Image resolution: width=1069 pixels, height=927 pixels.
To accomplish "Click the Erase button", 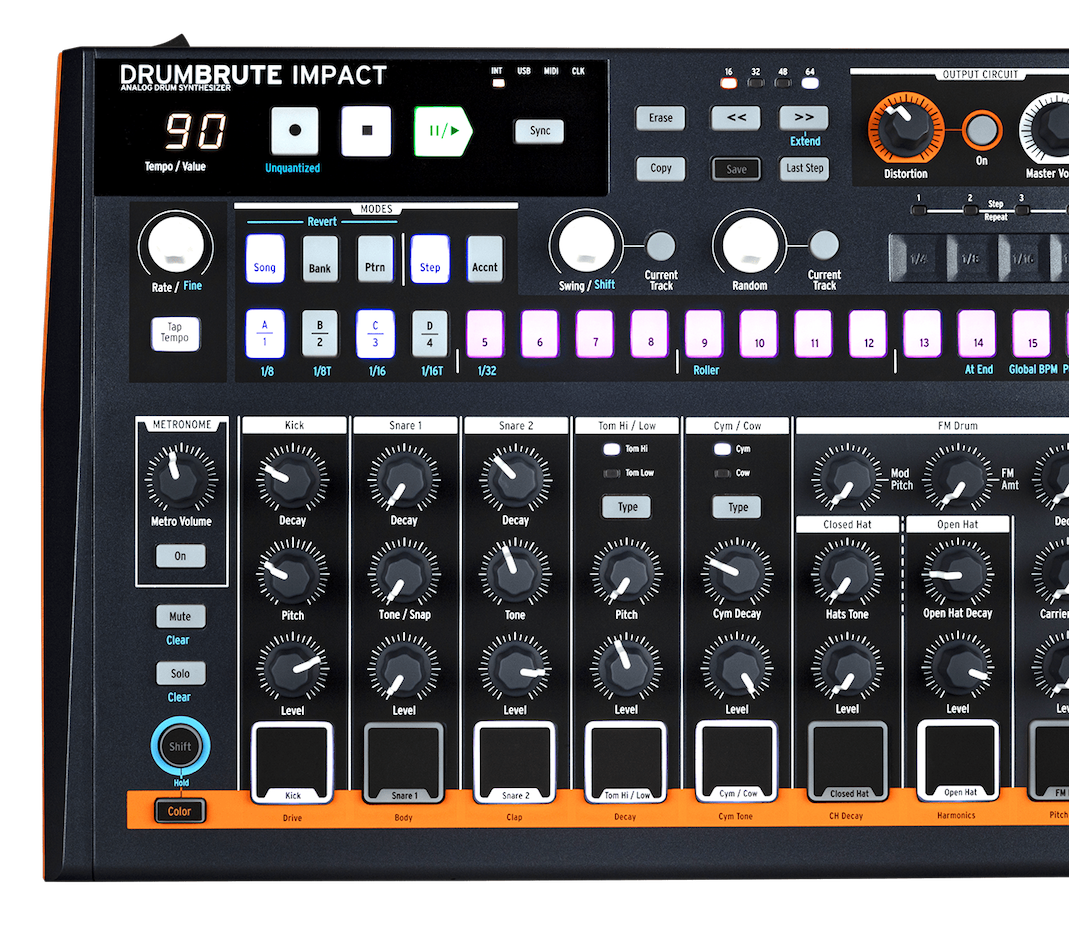I will coord(660,118).
